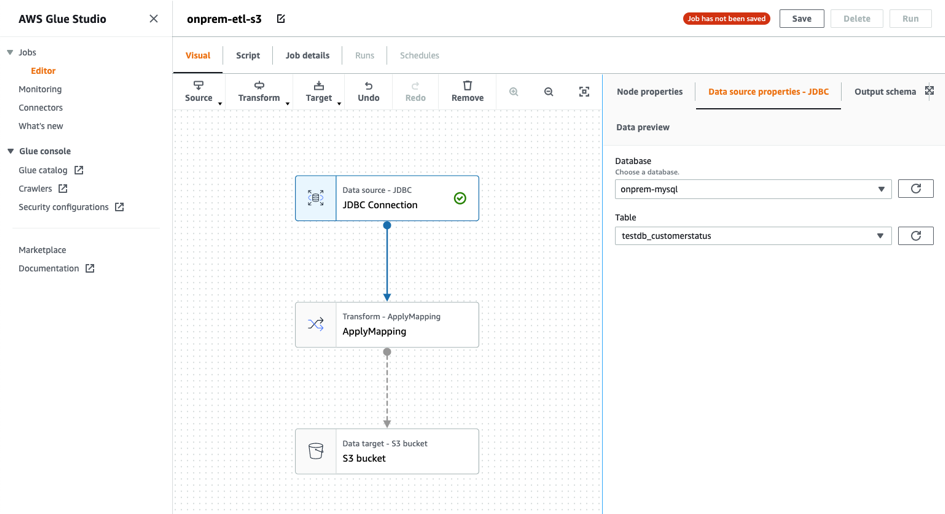
Task: Open Documentation external link icon
Action: point(90,268)
